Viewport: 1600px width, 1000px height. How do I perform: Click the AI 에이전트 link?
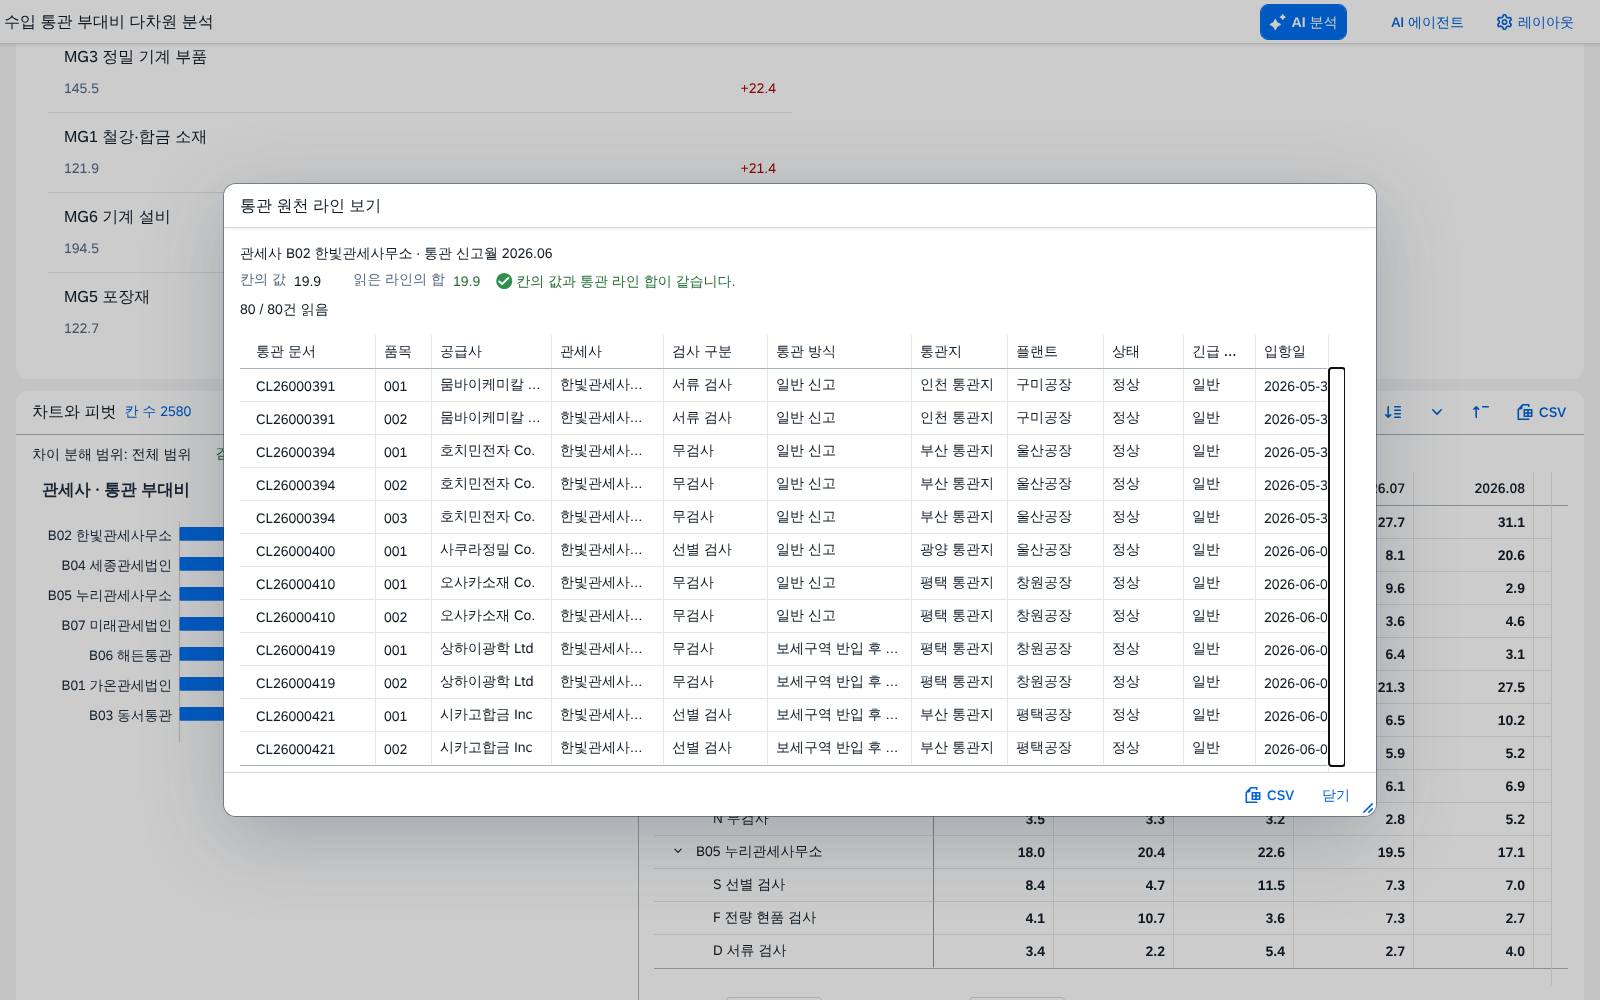click(x=1427, y=22)
